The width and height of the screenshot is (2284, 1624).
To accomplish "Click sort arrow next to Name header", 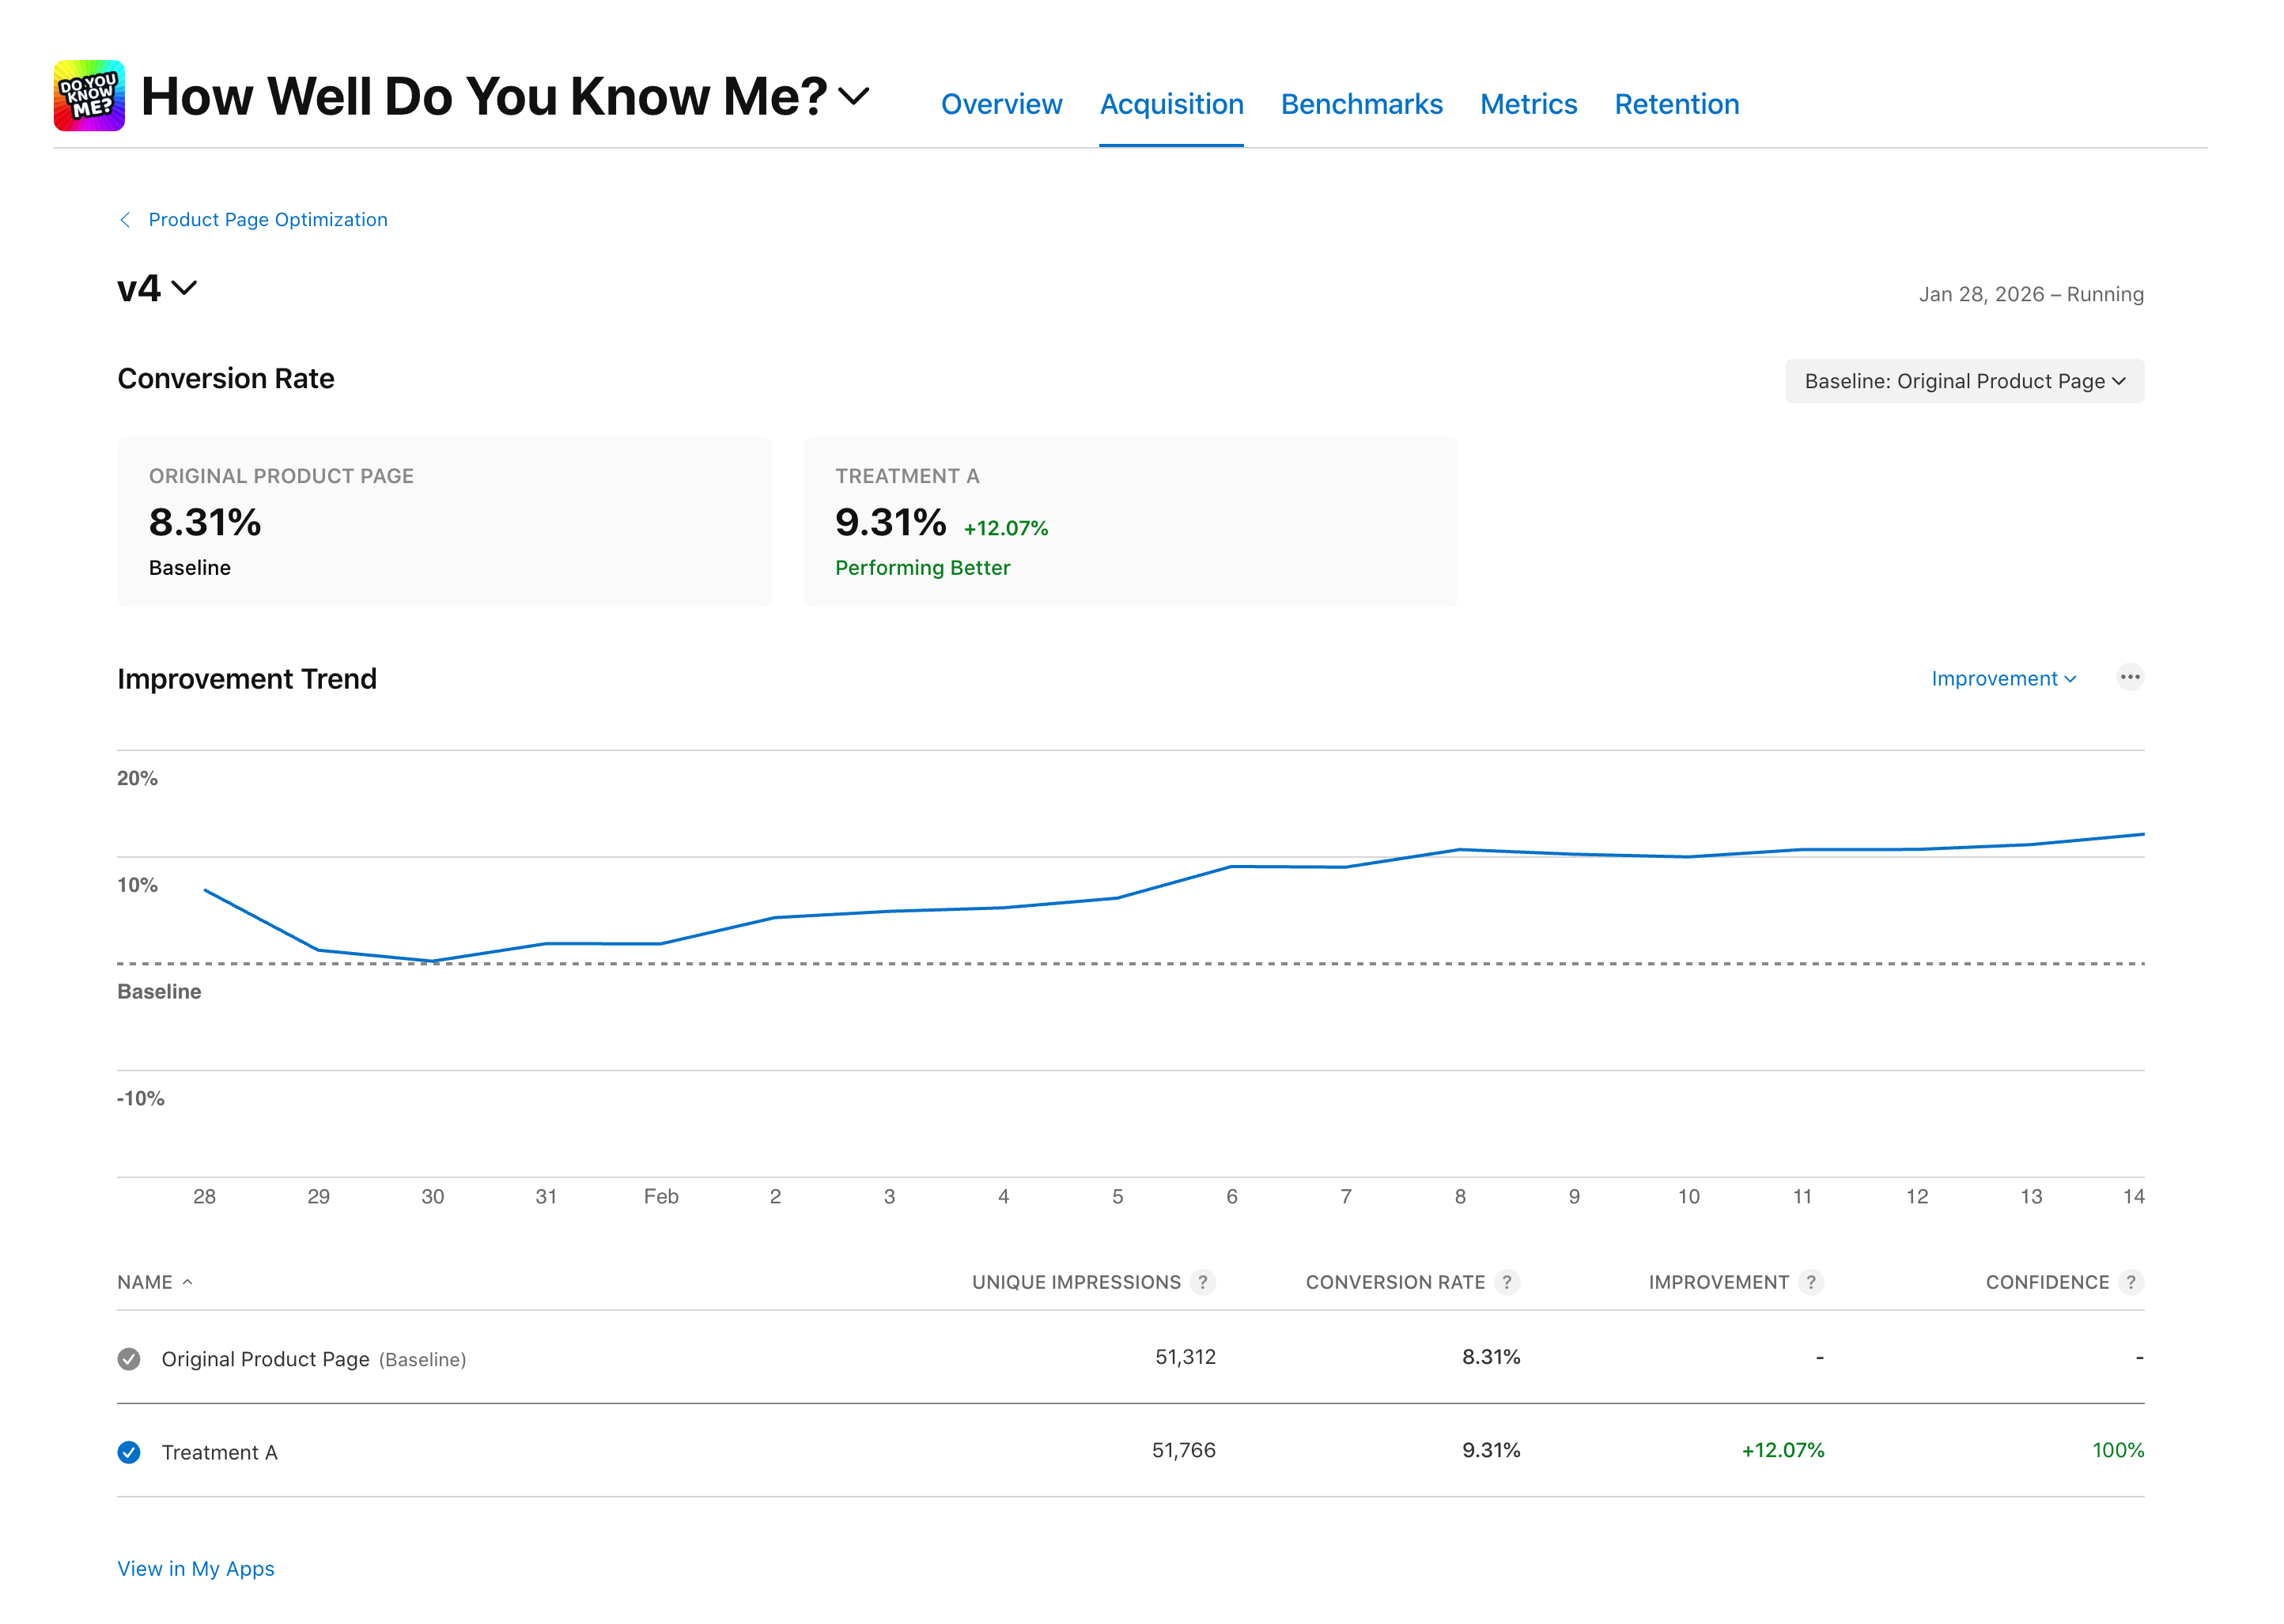I will pyautogui.click(x=187, y=1282).
